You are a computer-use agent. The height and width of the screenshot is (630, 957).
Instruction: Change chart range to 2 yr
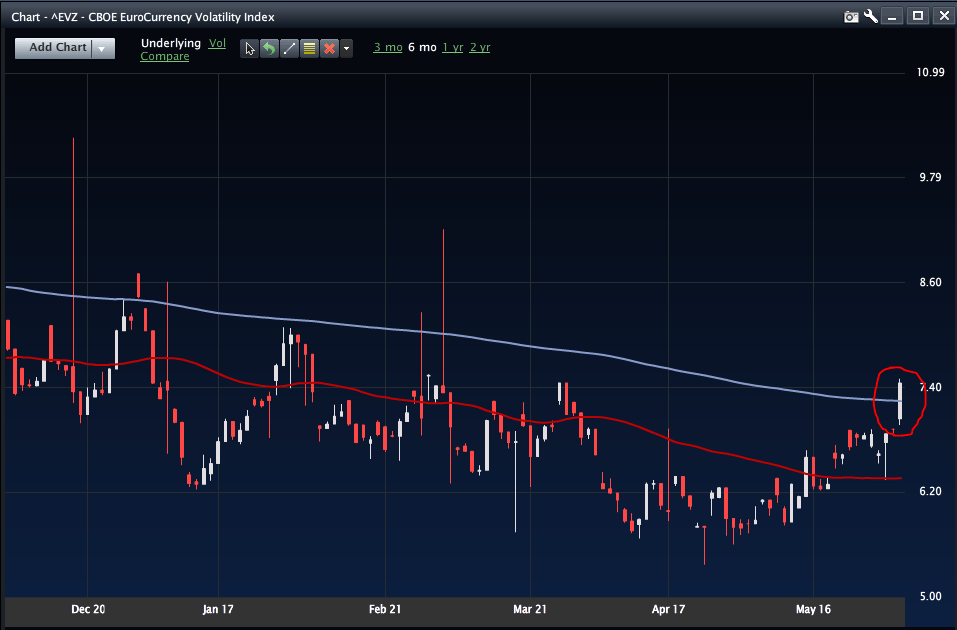pyautogui.click(x=480, y=47)
